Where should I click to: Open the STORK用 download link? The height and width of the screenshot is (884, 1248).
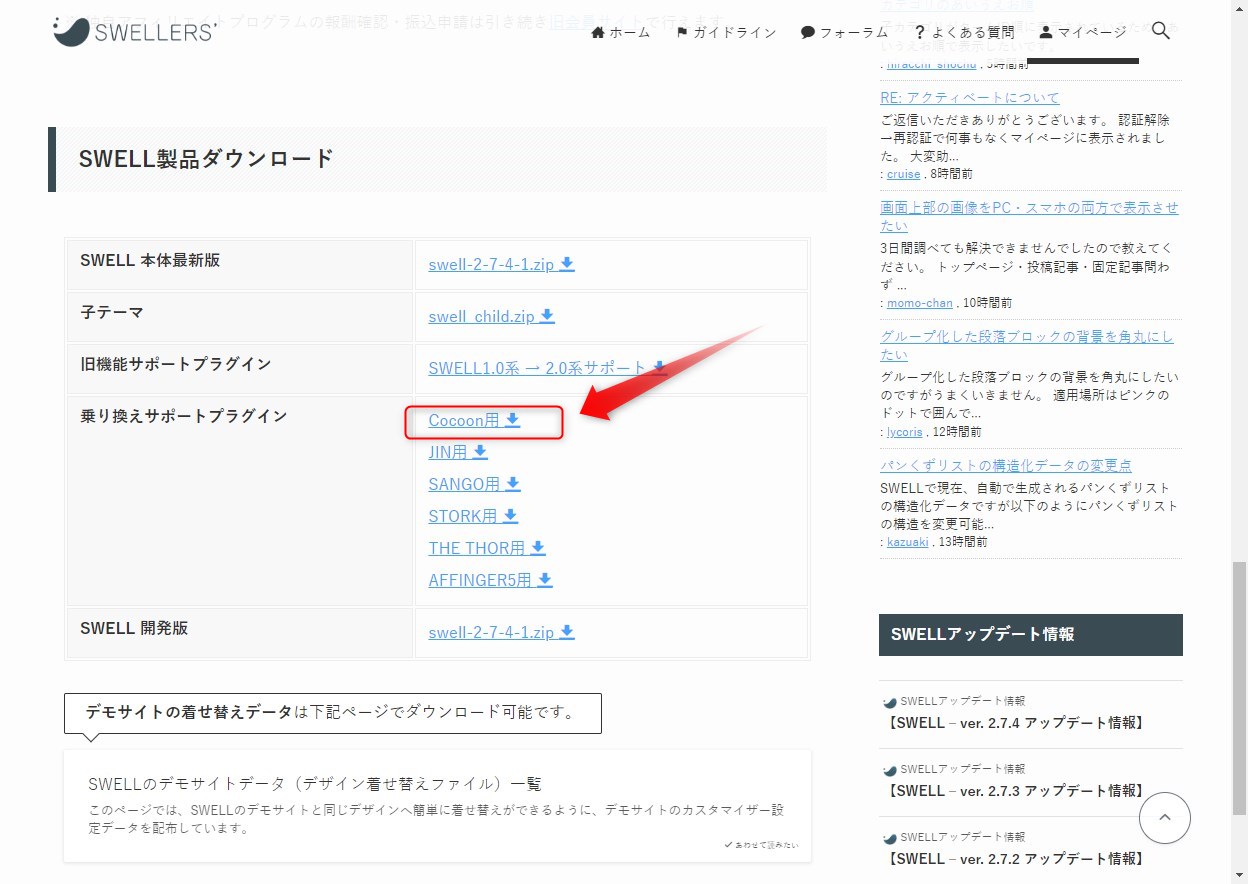(x=464, y=516)
